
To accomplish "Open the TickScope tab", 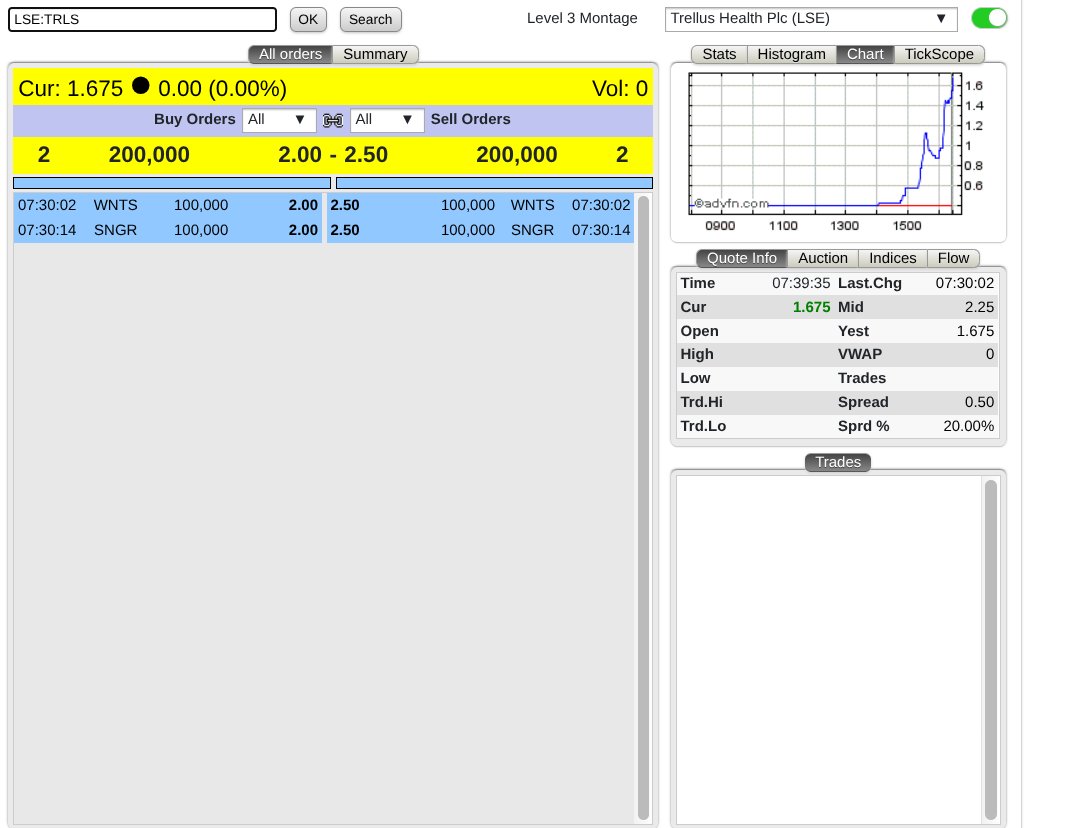I will (x=939, y=54).
